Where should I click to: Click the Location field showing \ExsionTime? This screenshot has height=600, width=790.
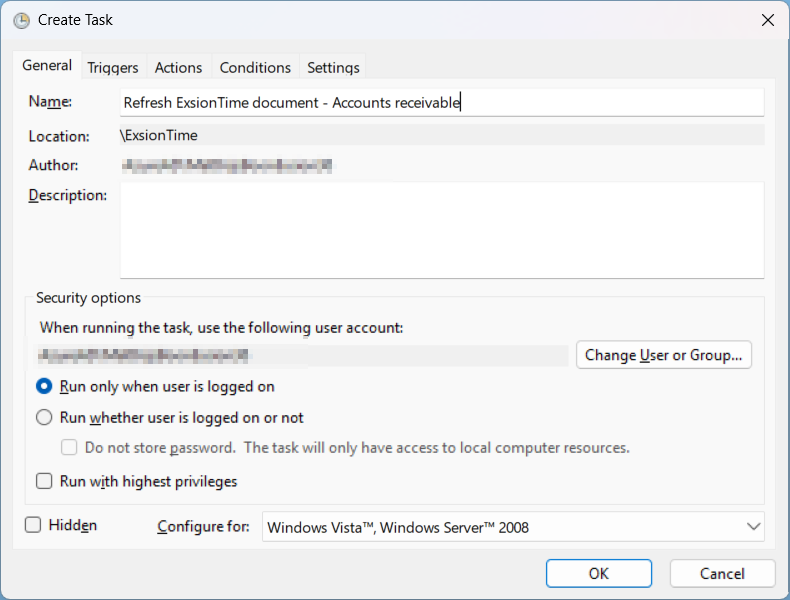click(441, 135)
